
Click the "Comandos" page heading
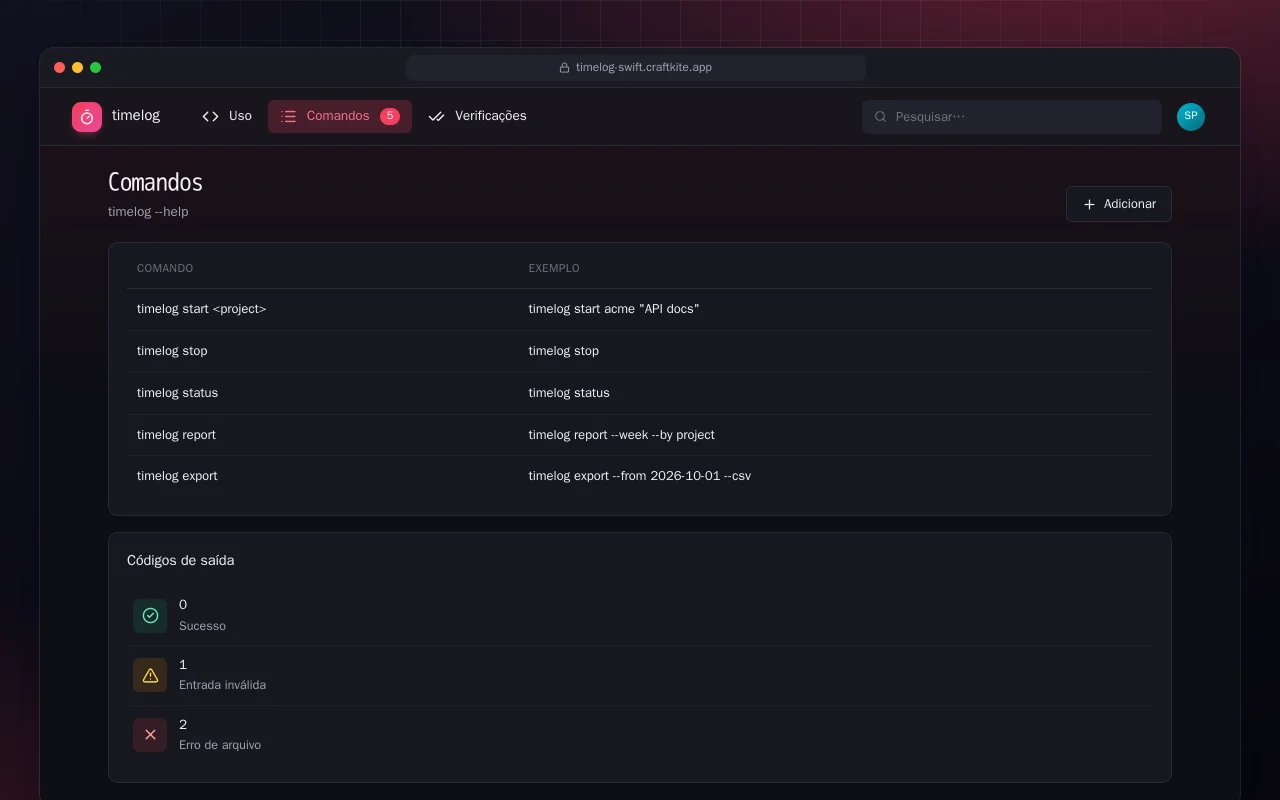click(x=155, y=182)
